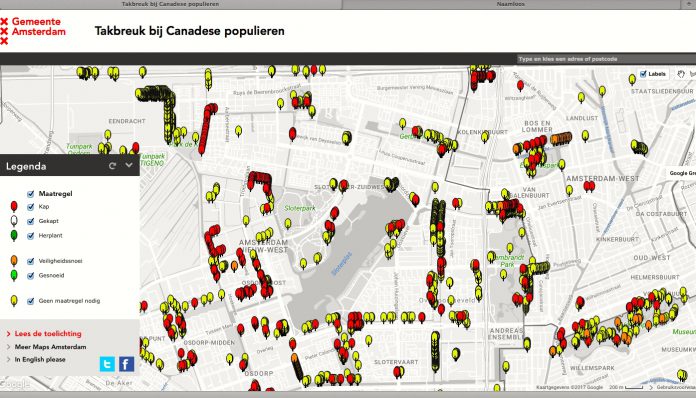Open the Twitter share icon
The image size is (696, 398).
pyautogui.click(x=107, y=364)
